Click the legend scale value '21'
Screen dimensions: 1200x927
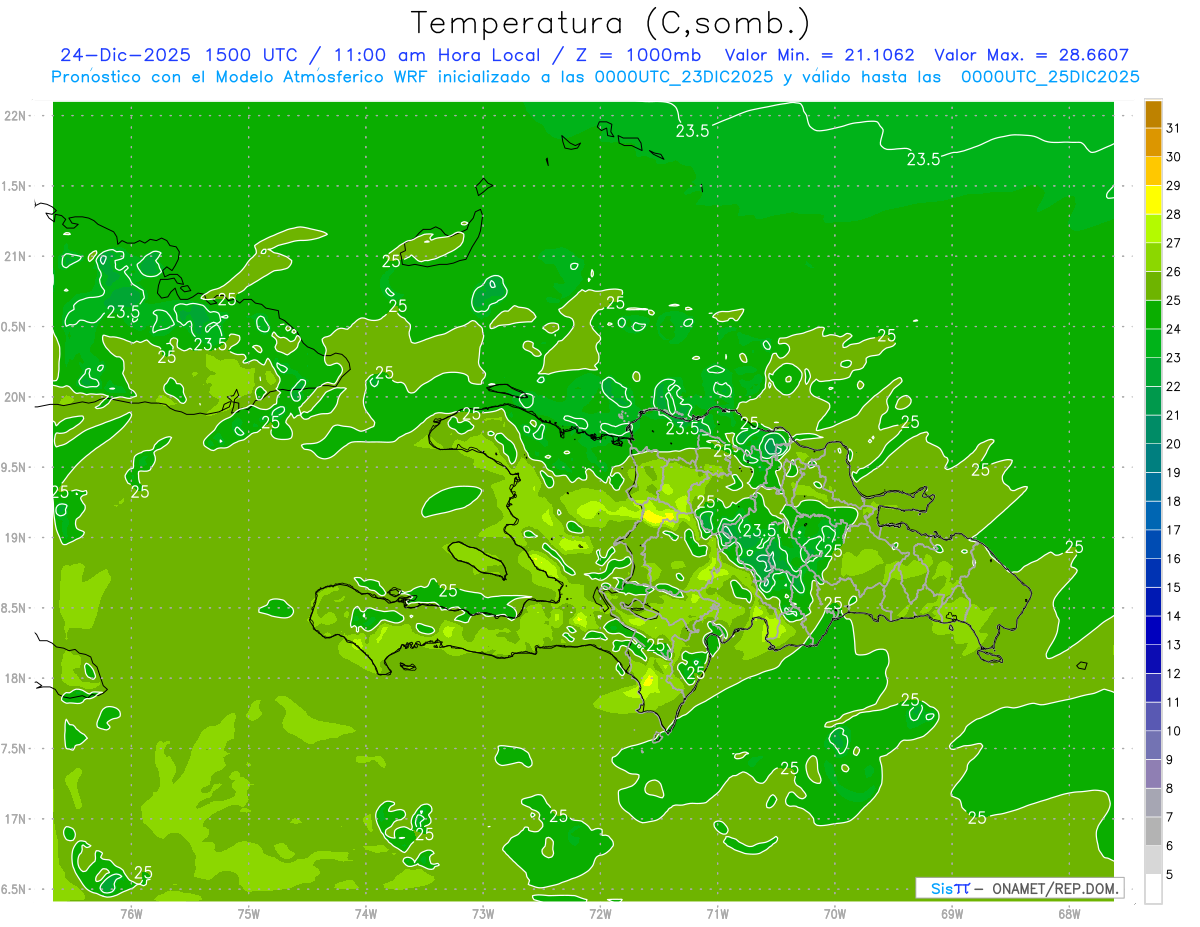1174,416
